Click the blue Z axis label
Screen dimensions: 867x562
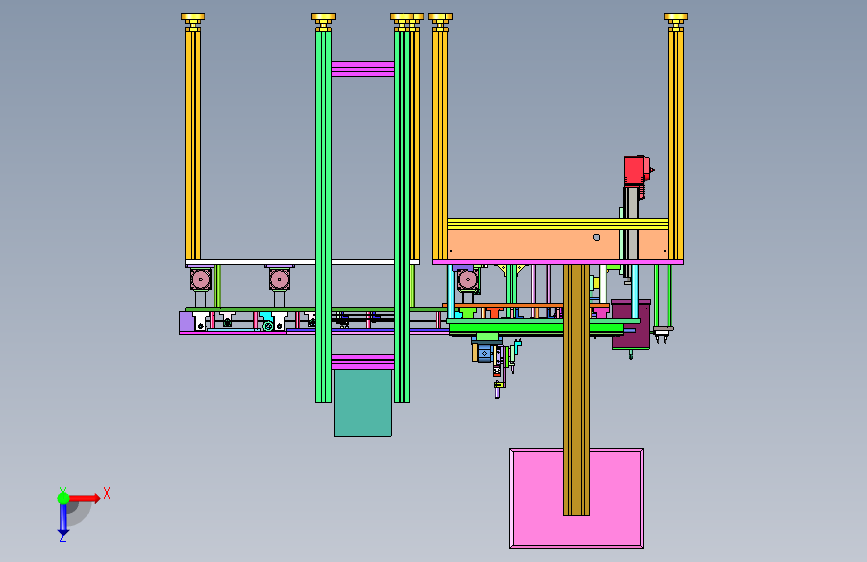63,537
